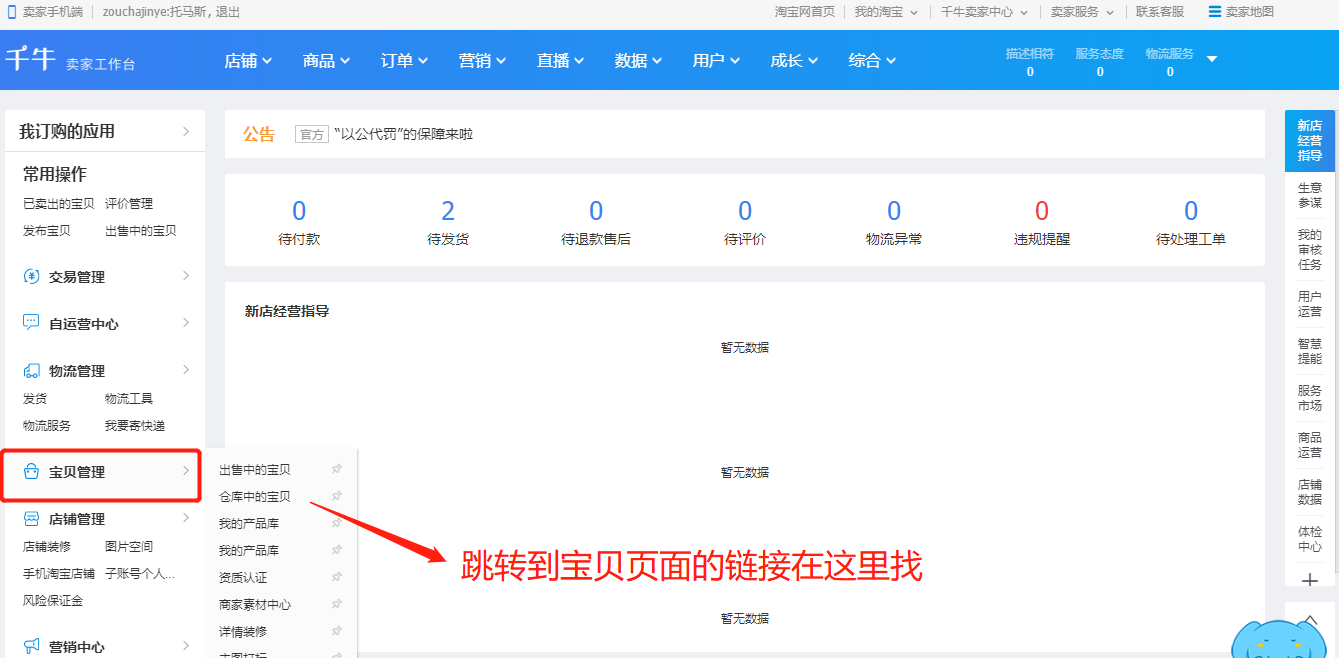Open 已卖出的宝贝 under 常用操作
The height and width of the screenshot is (658, 1339).
tap(59, 203)
